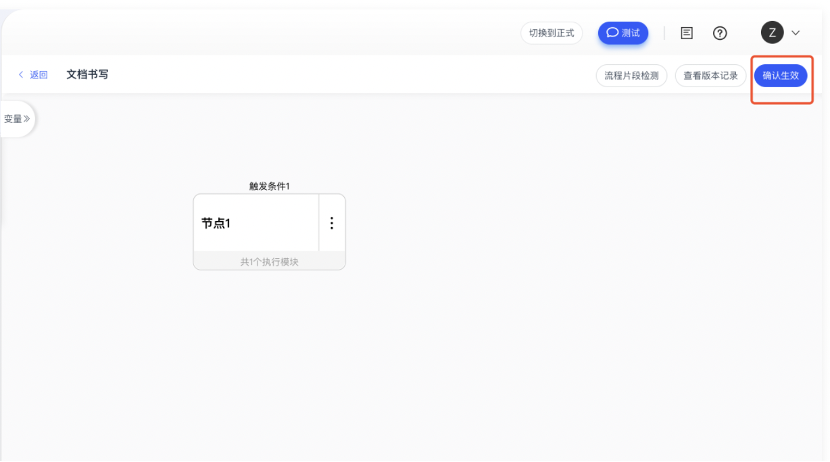Click the 测试 text label
830x462 pixels.
(x=630, y=33)
